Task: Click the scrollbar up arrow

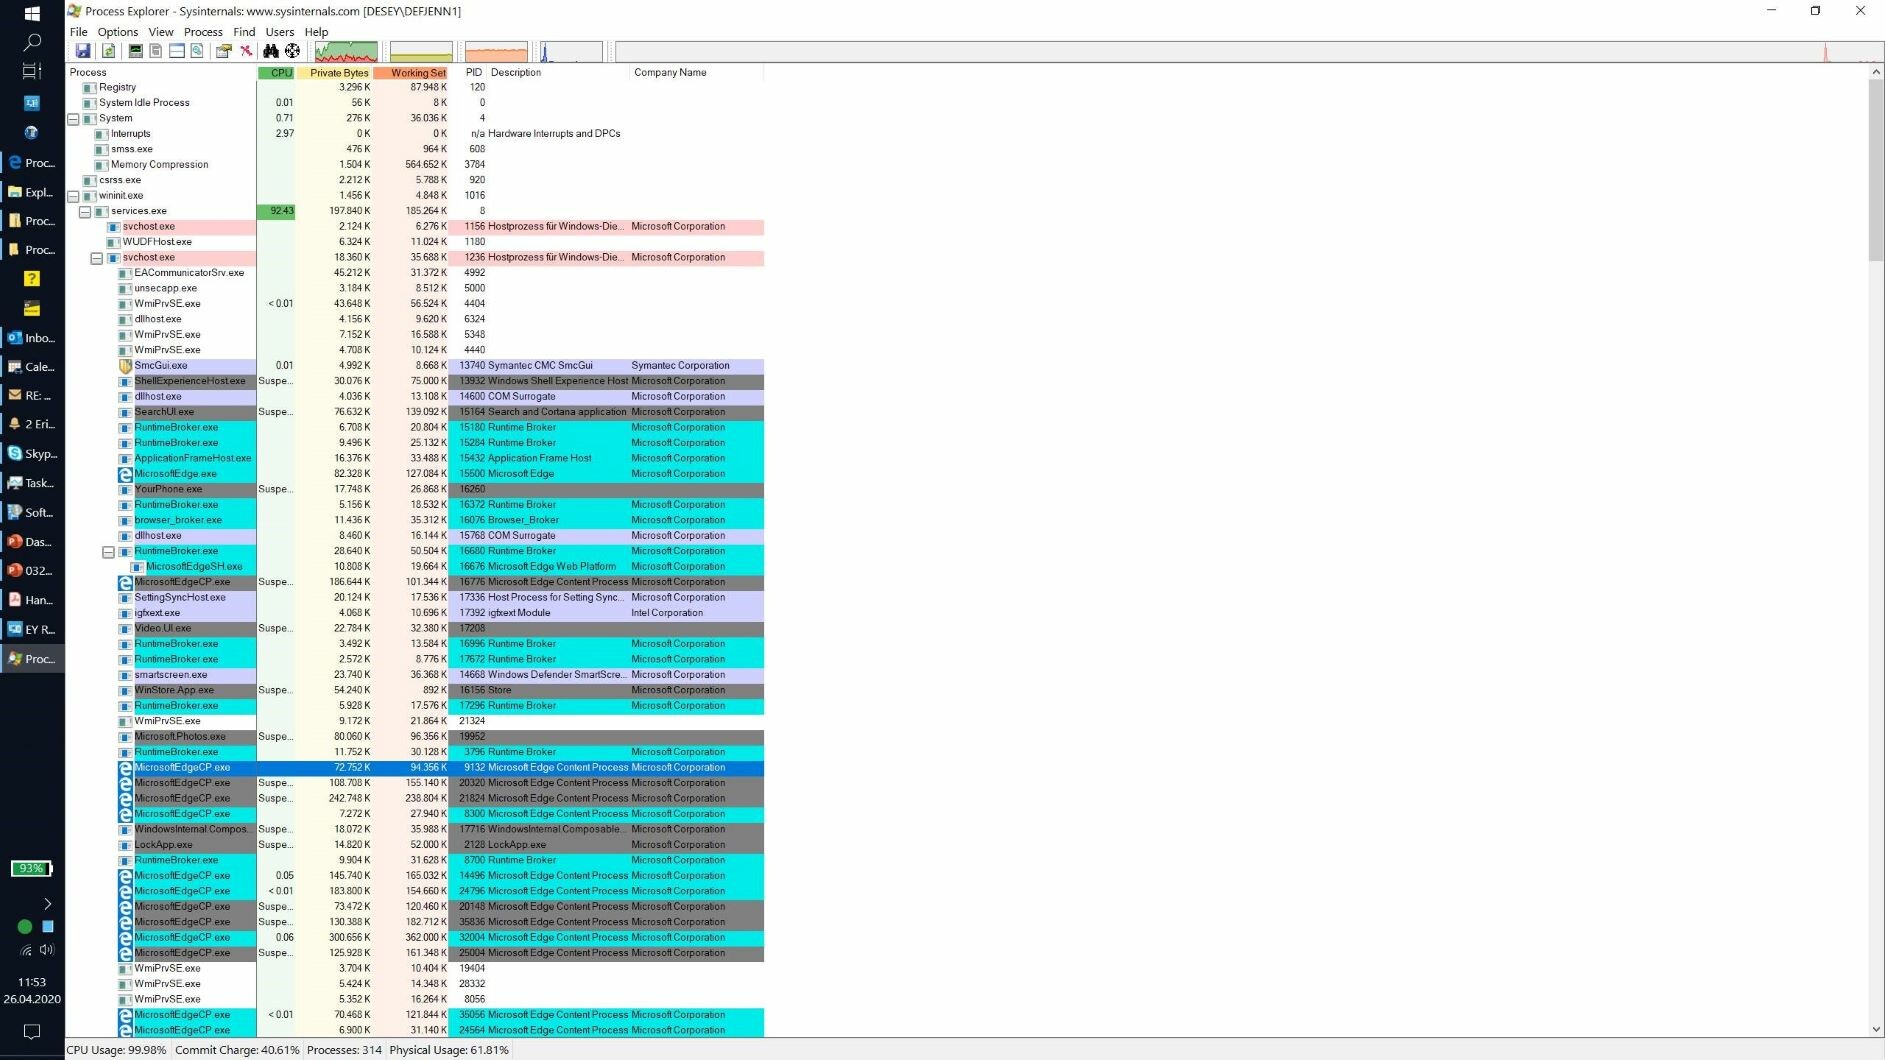Action: click(1875, 72)
